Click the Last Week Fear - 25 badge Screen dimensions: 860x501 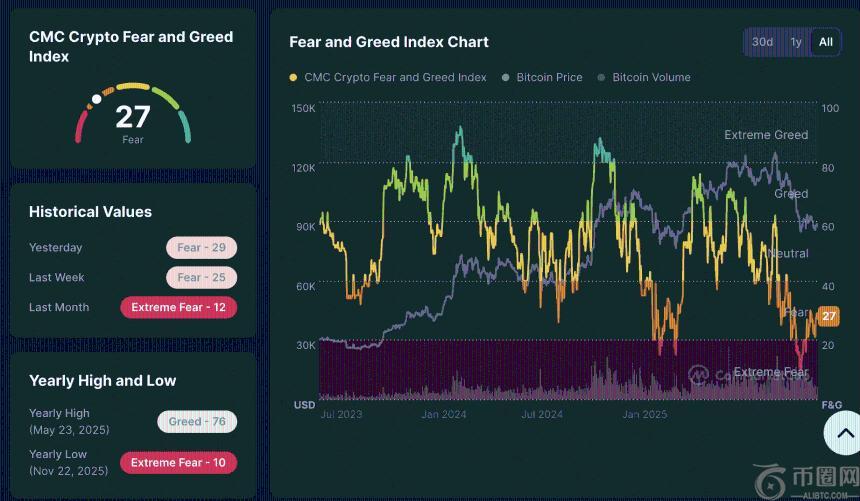click(201, 278)
